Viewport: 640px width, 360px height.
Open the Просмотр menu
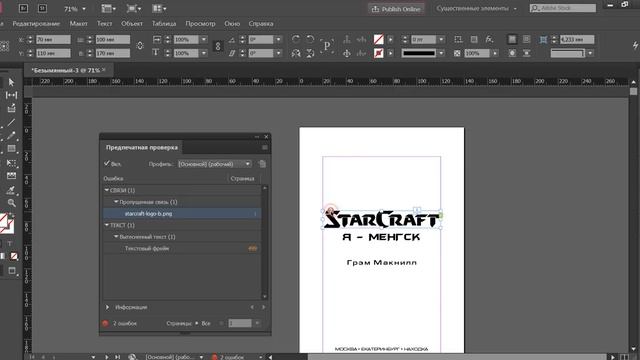tap(200, 24)
